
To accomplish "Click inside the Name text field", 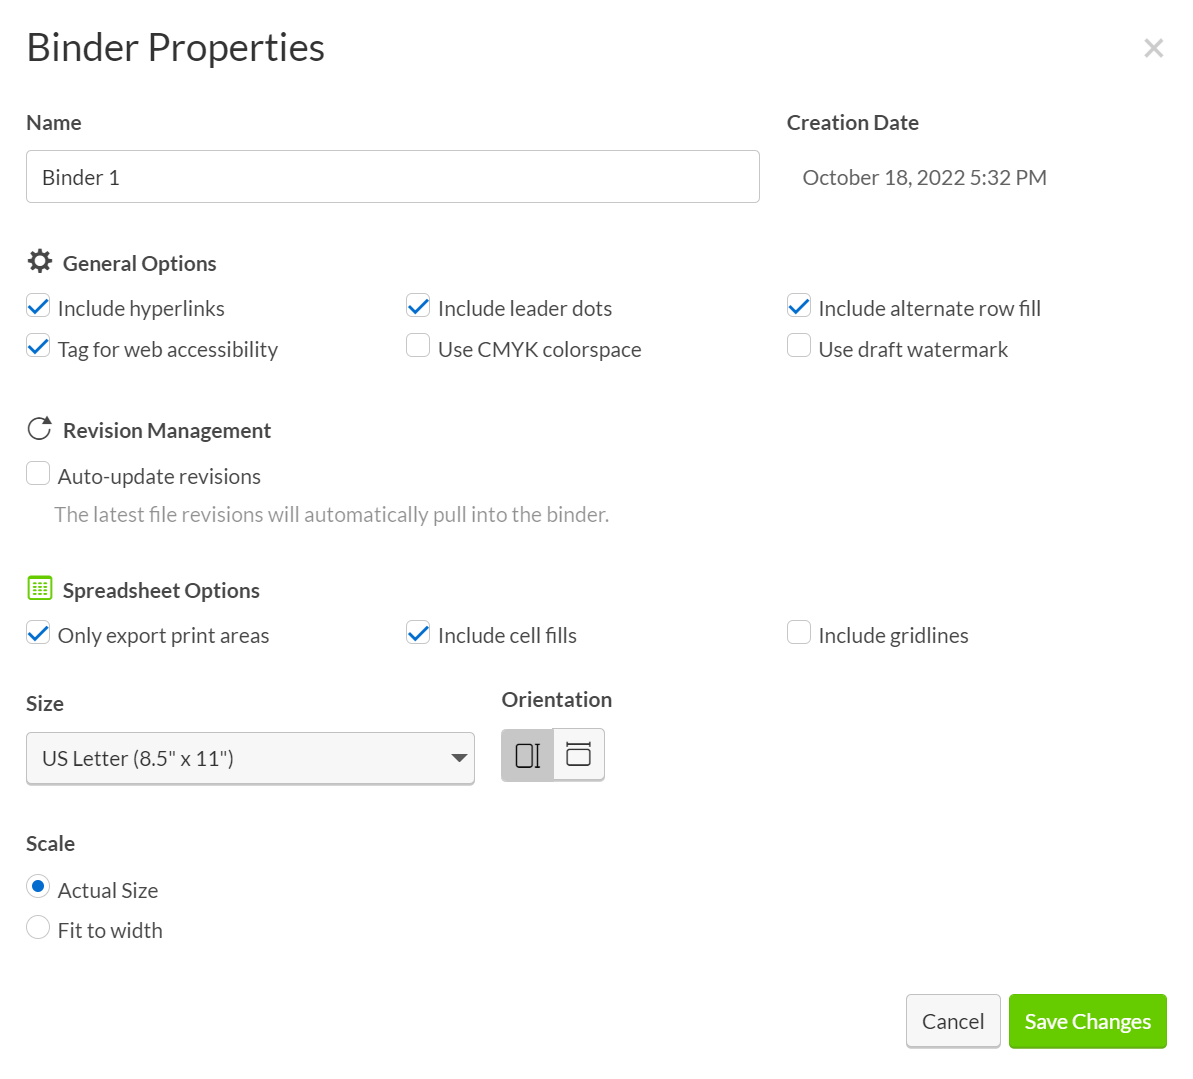I will pos(392,176).
